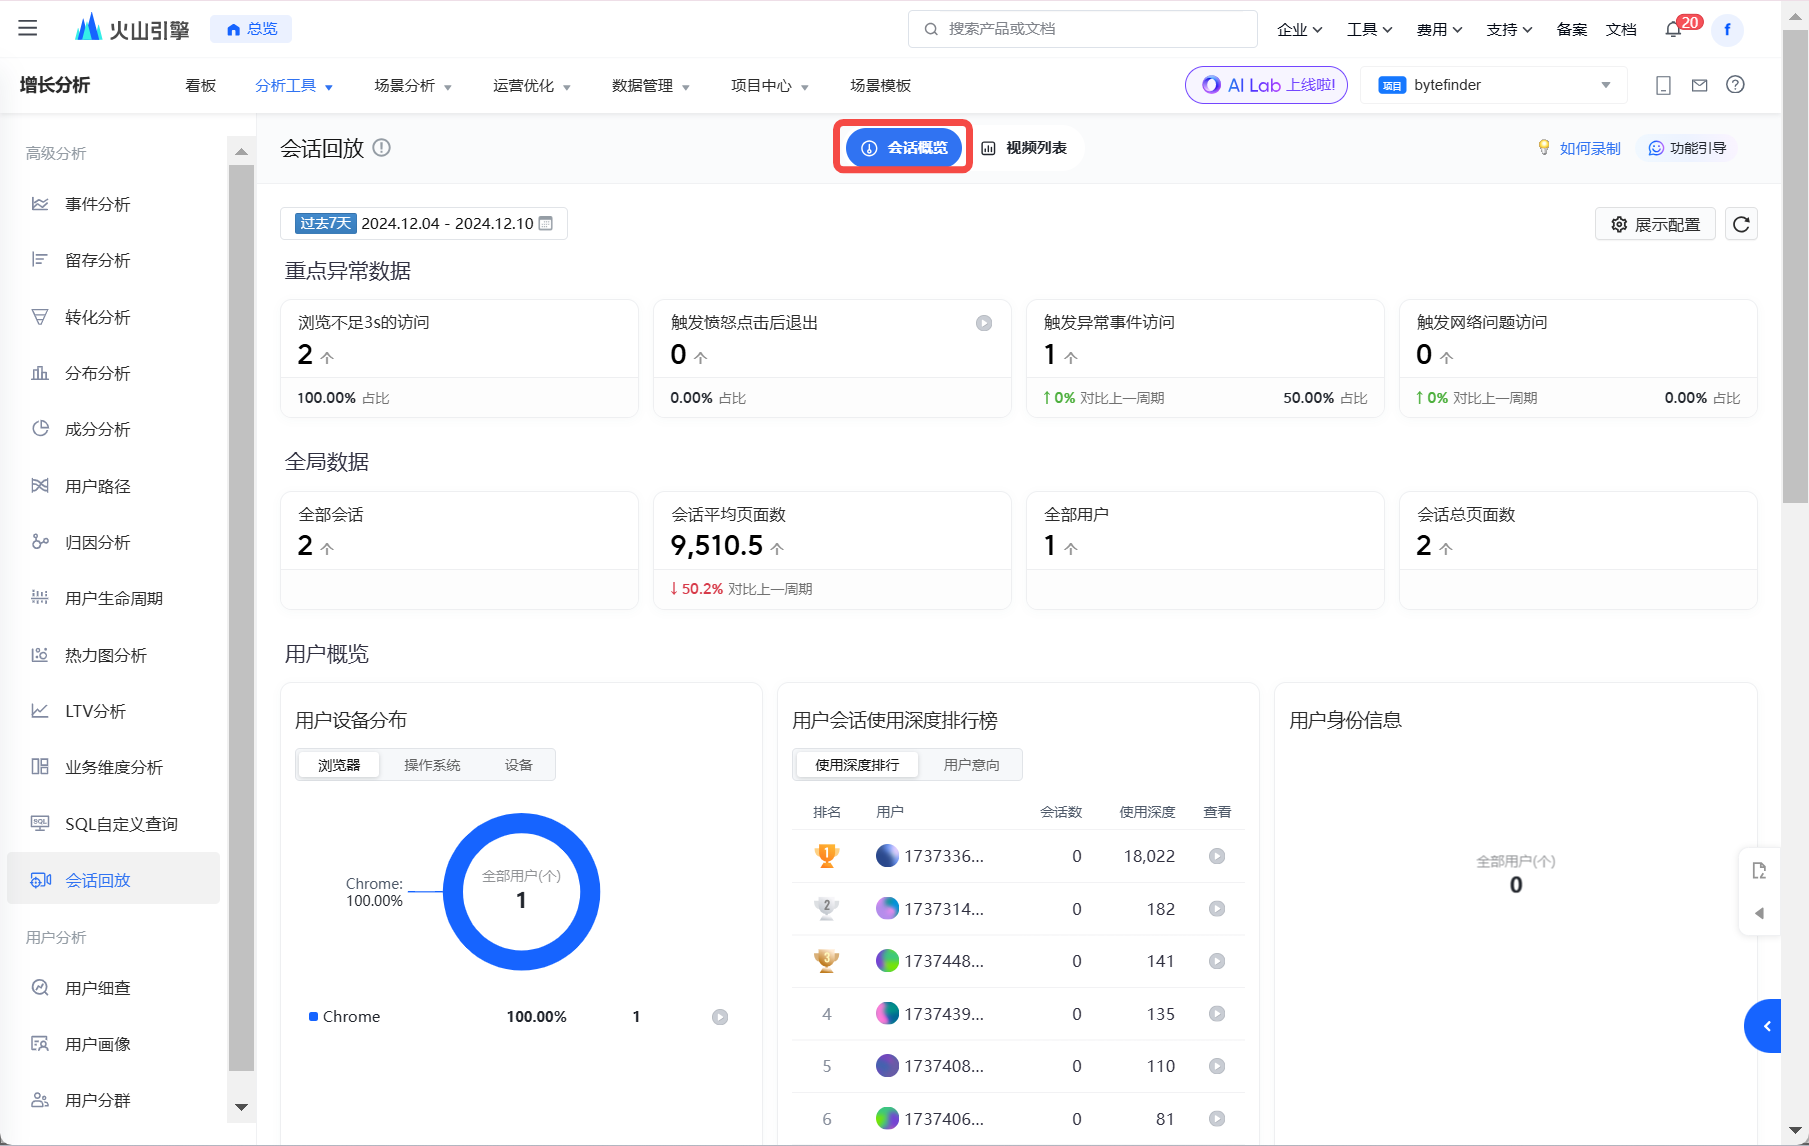Open 用户生命周期 in sidebar
1809x1146 pixels.
tap(113, 598)
